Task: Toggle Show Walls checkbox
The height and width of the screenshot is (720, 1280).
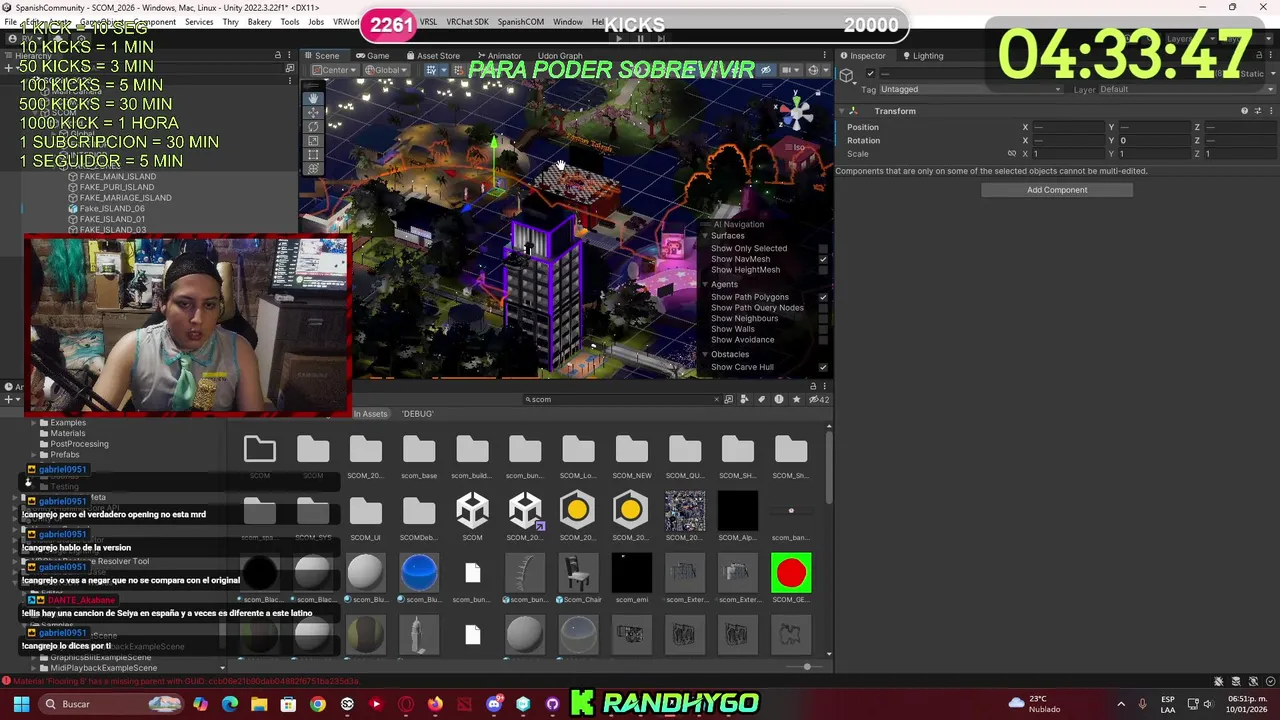Action: pyautogui.click(x=823, y=329)
